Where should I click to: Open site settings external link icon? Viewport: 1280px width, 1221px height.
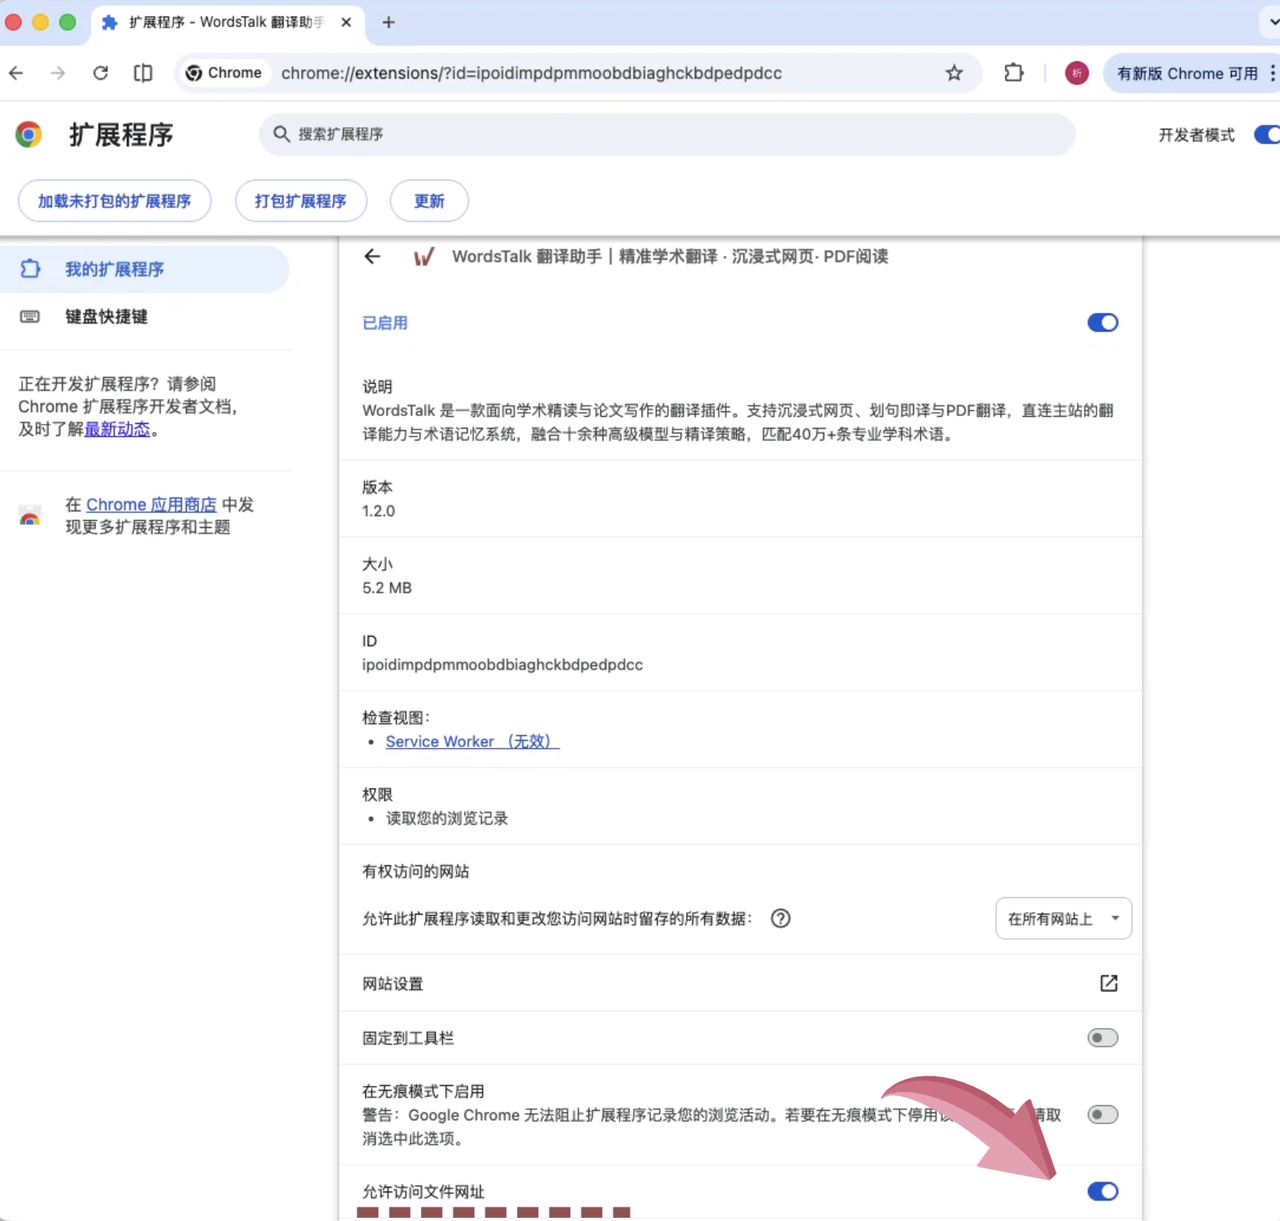(1108, 983)
